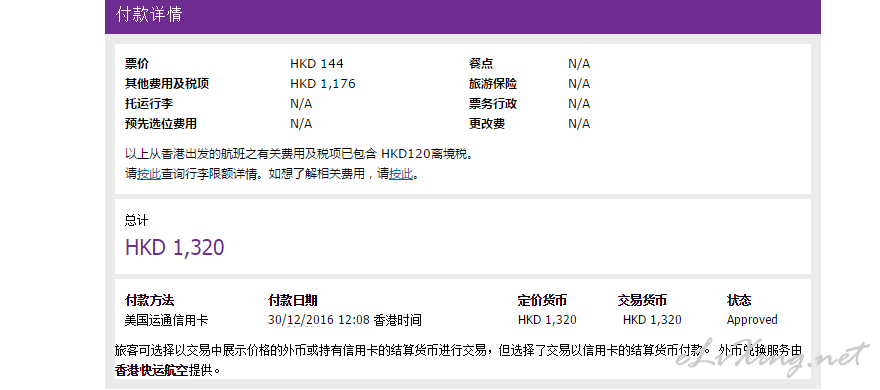The width and height of the screenshot is (880, 390).
Task: Select the 付款日期 column header
Action: tap(292, 300)
